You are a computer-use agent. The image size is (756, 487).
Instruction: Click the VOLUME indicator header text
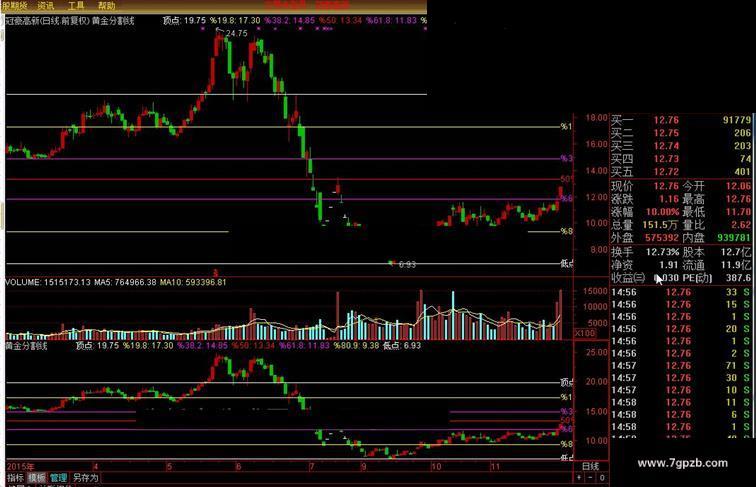click(47, 282)
